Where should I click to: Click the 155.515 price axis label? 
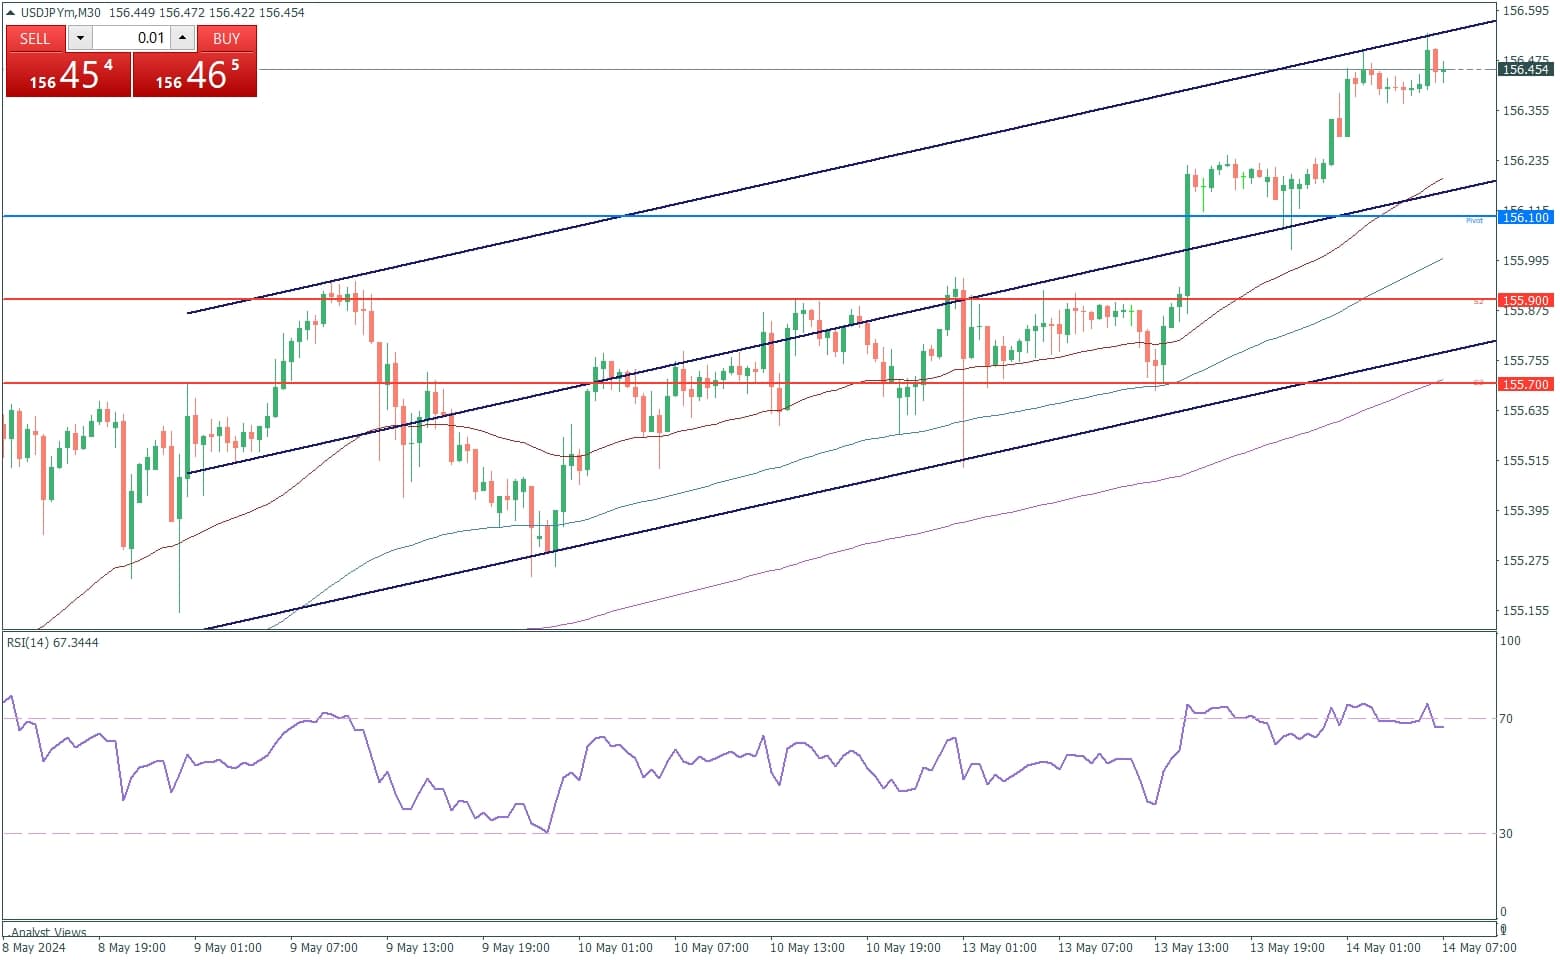1526,461
